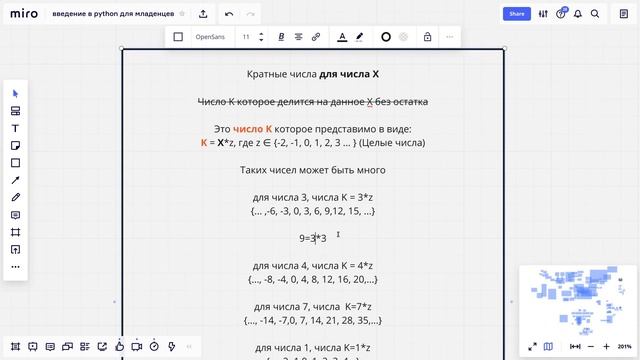The width and height of the screenshot is (640, 360).
Task: Click line для числа 7, числа K=7*z
Action: [x=313, y=307]
